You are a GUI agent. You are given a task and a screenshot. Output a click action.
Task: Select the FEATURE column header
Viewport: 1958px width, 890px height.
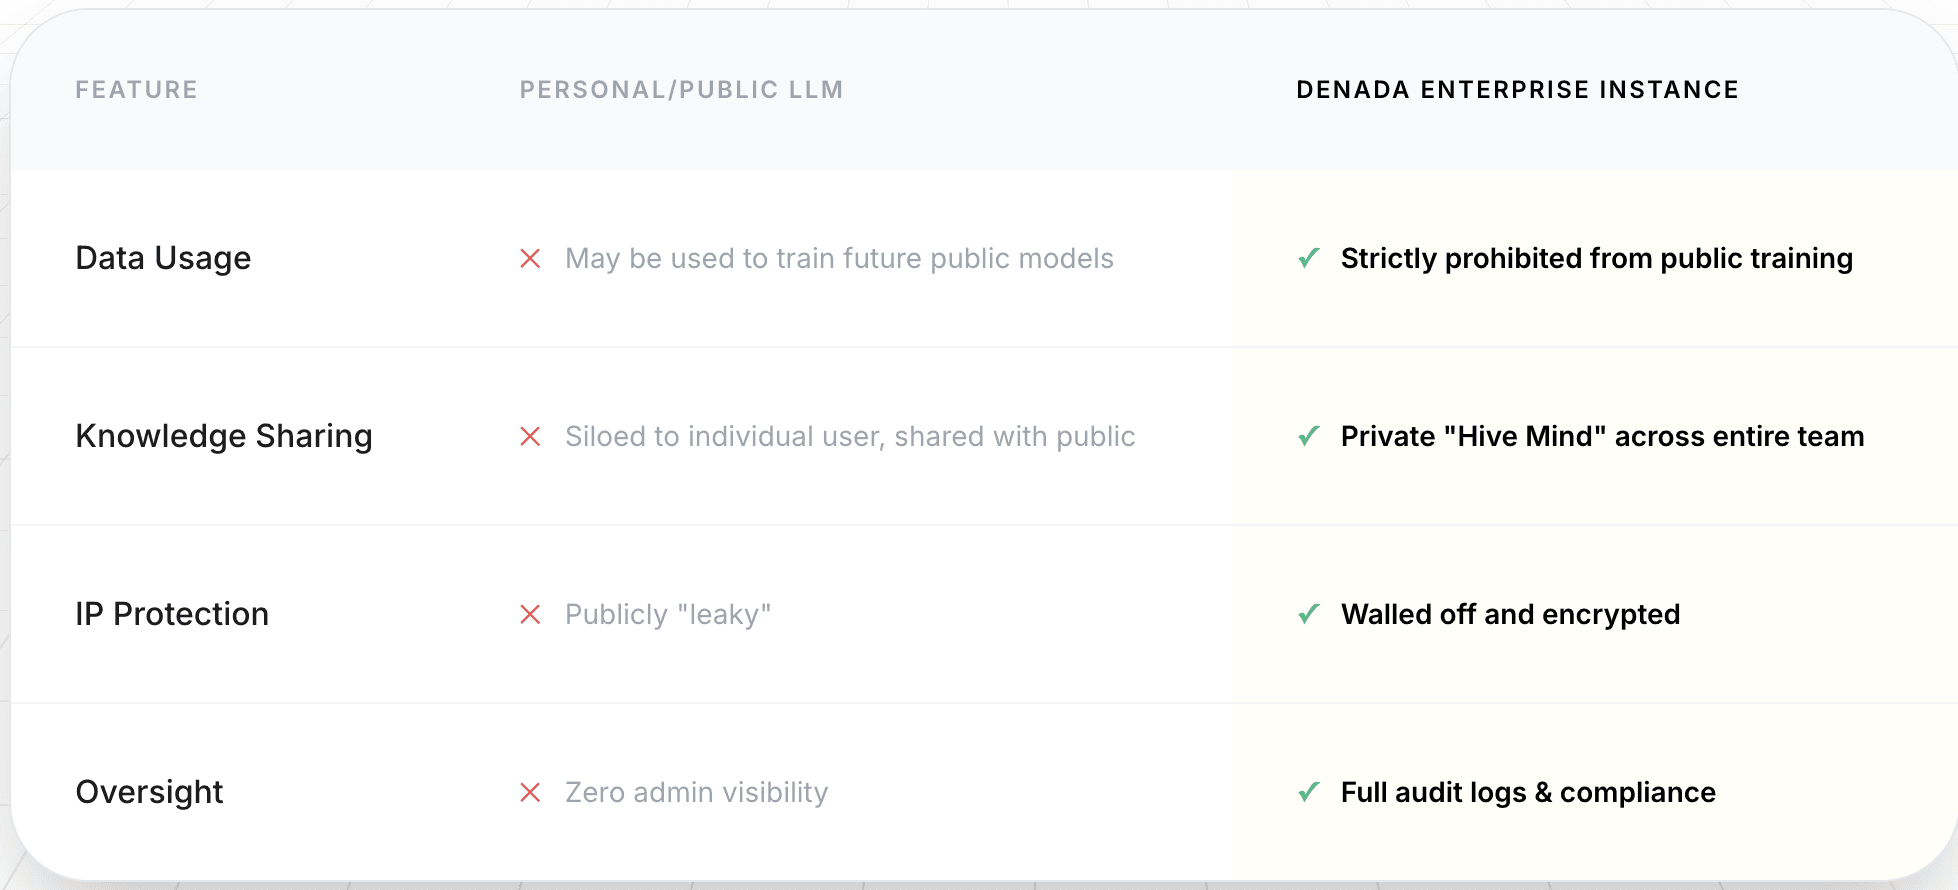point(136,90)
